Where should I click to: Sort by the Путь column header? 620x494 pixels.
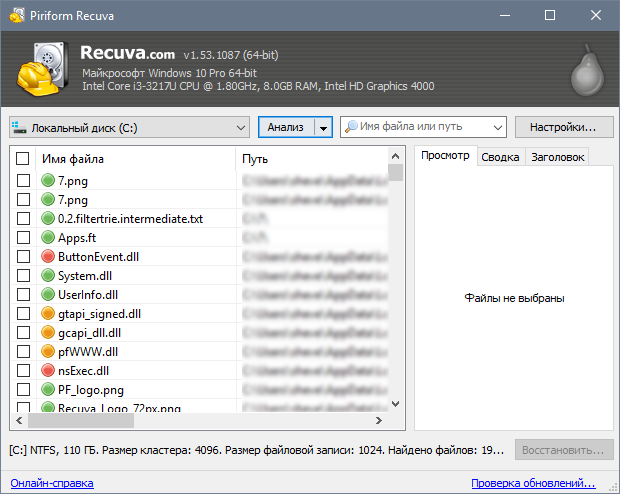312,159
